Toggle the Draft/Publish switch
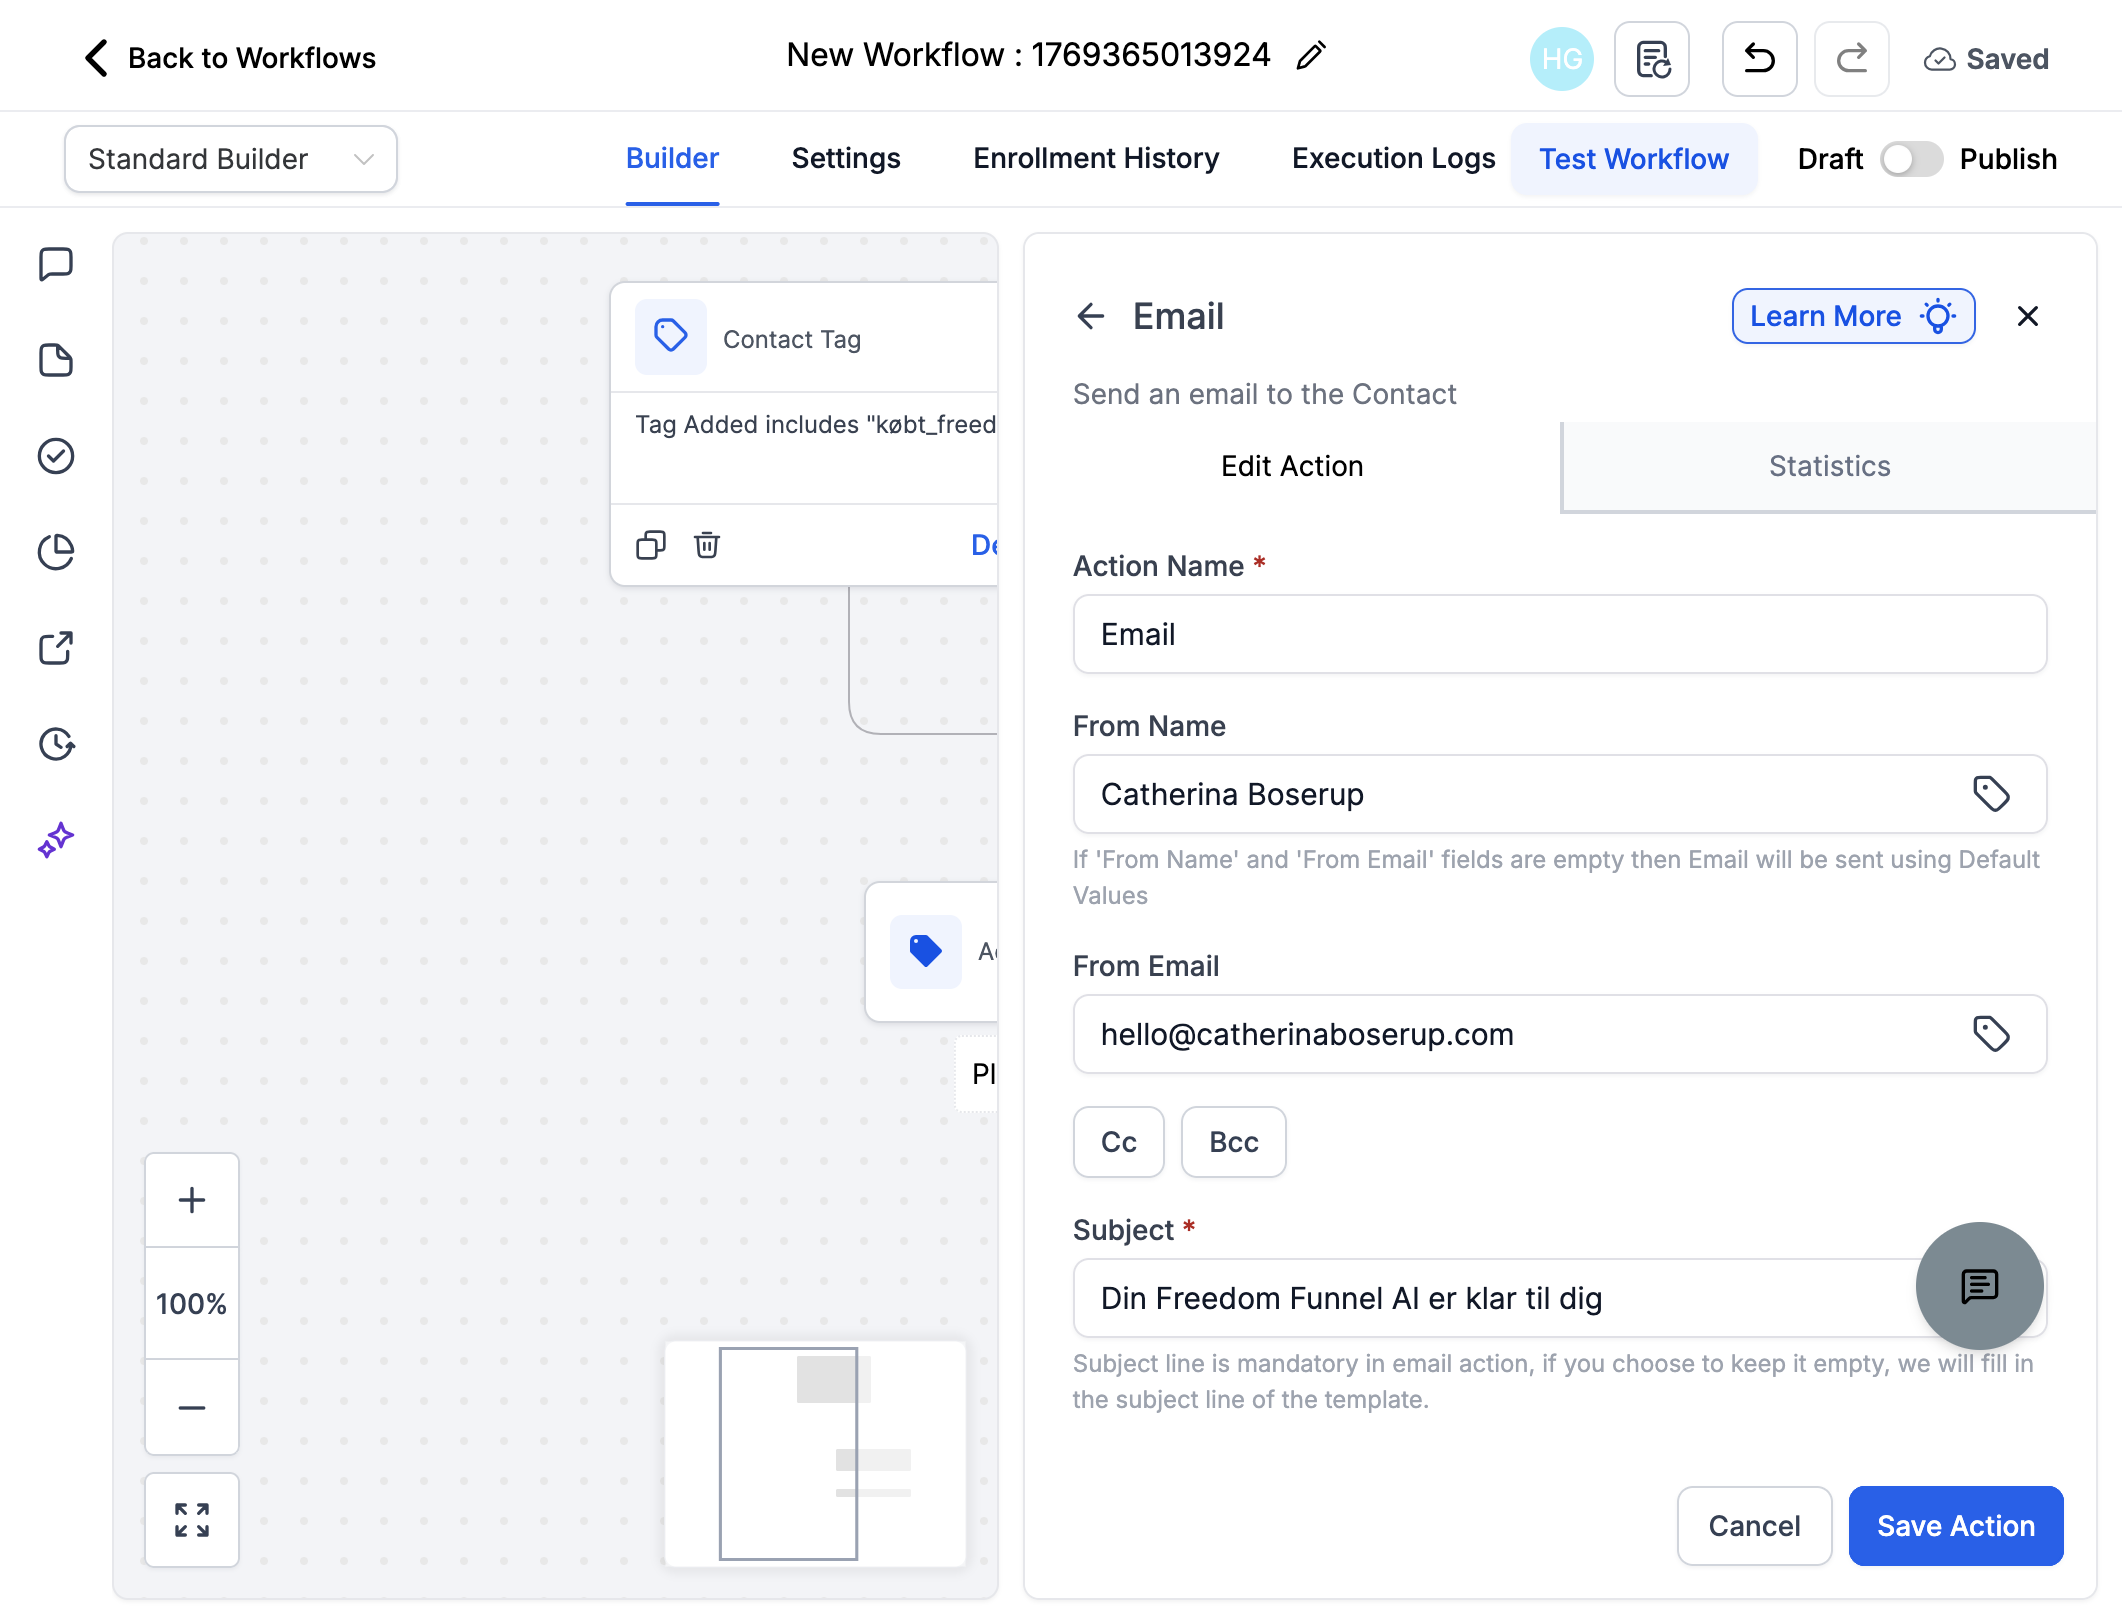 click(x=1911, y=159)
